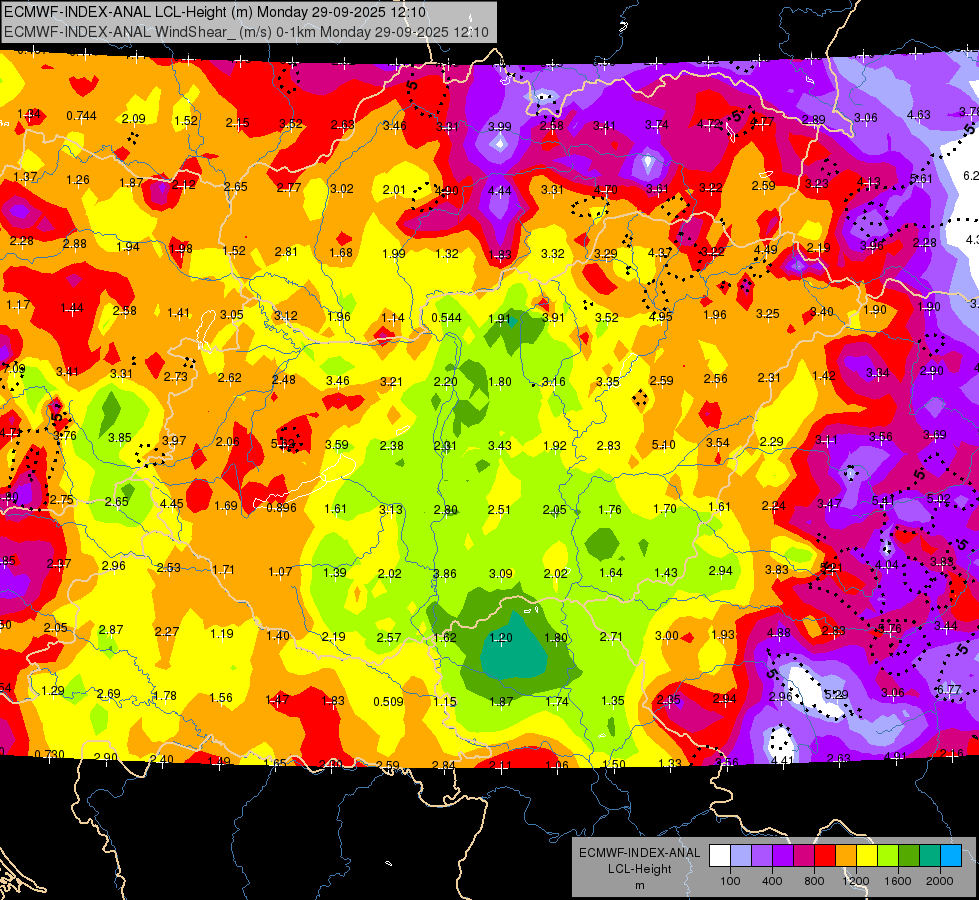
Task: Click the wind shear value 3.83
Action: (x=777, y=570)
